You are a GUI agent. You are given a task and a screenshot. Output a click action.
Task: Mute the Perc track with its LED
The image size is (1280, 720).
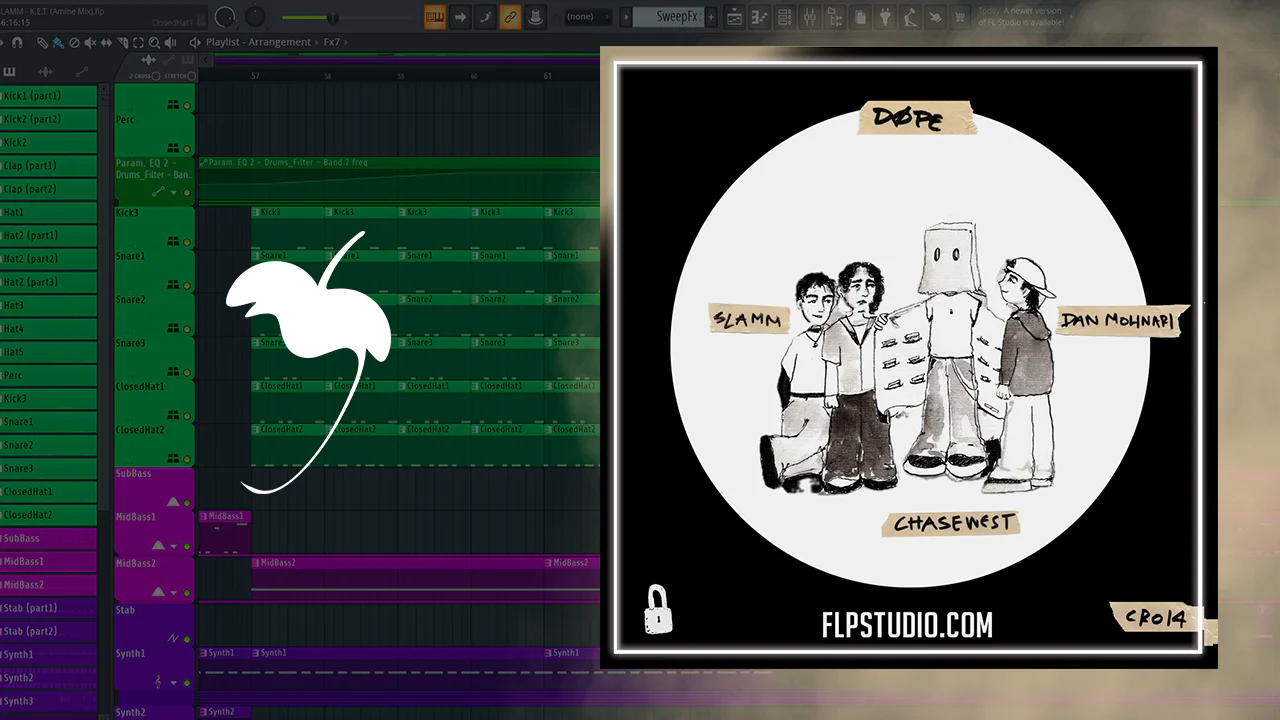(x=187, y=148)
